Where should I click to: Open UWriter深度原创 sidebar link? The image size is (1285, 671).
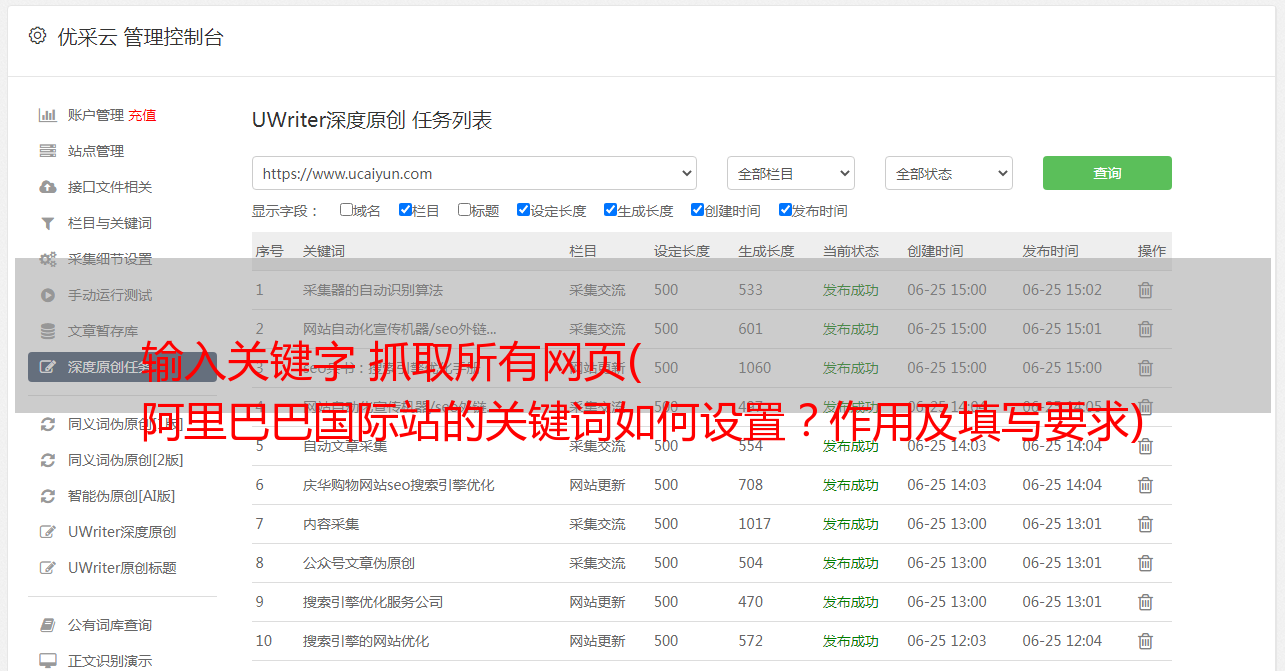[x=122, y=532]
